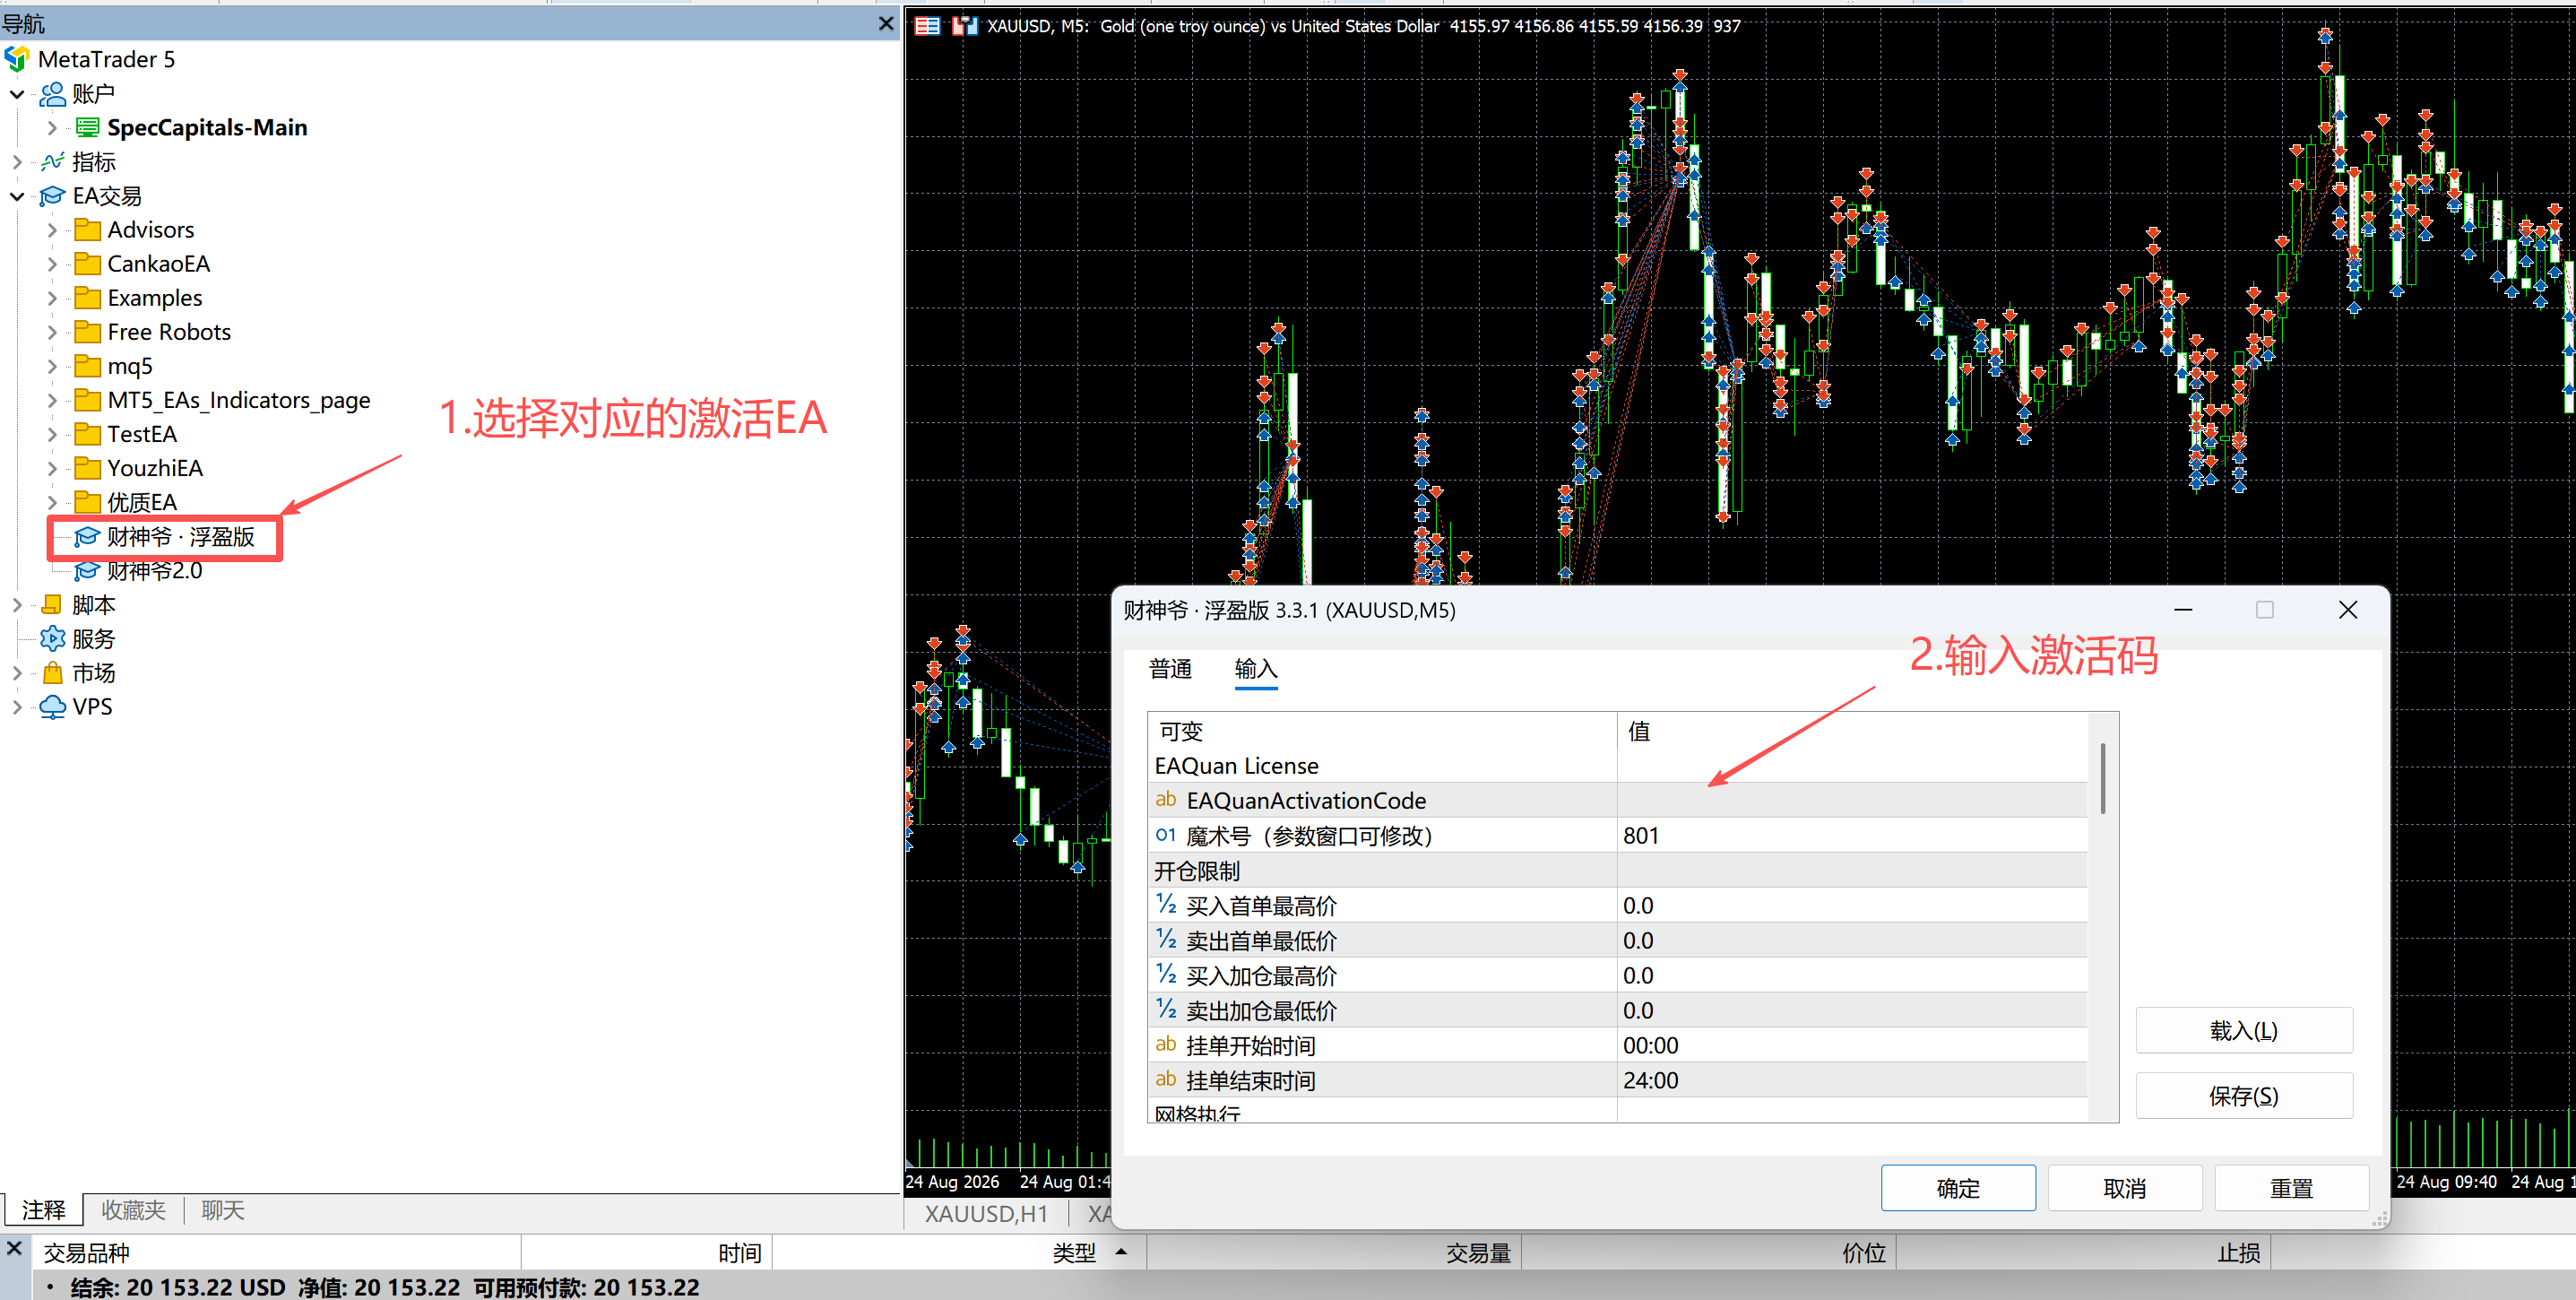Click the 脚本 scripts icon
This screenshot has width=2576, height=1300.
pyautogui.click(x=52, y=605)
